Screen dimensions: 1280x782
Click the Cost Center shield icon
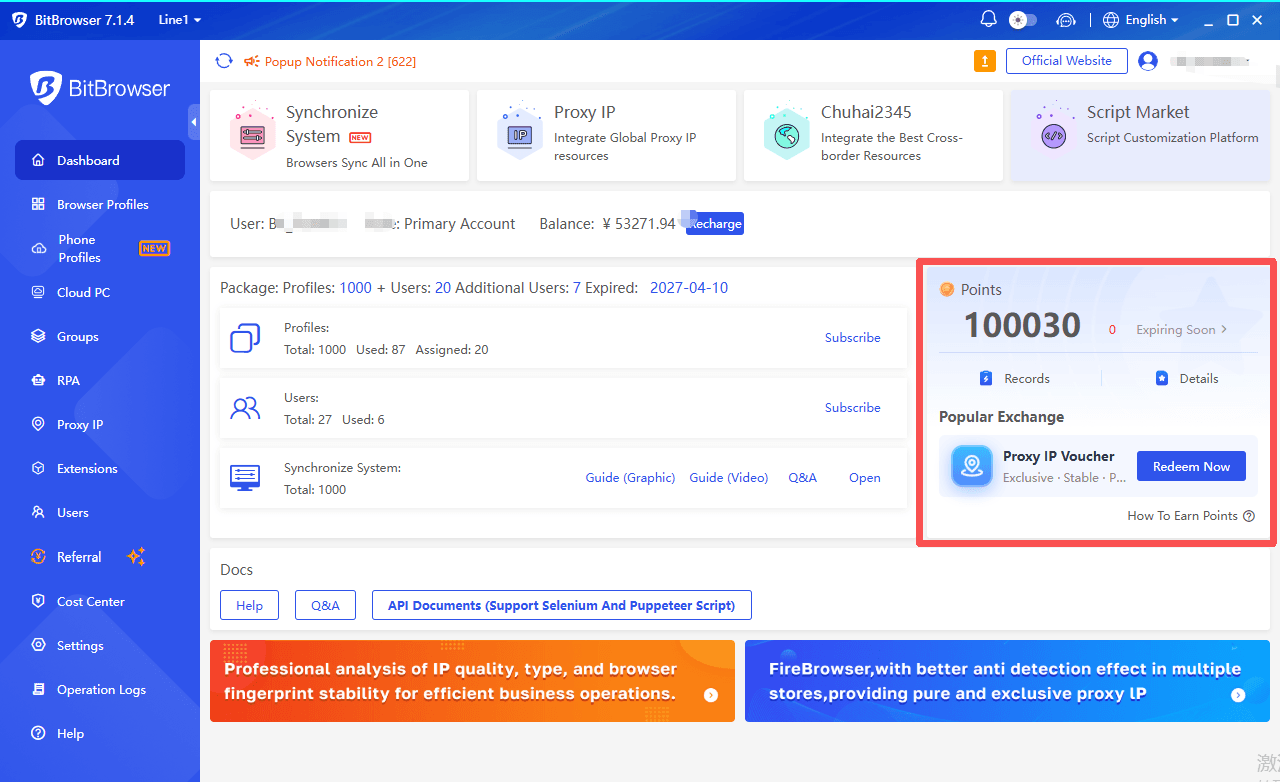tap(38, 601)
